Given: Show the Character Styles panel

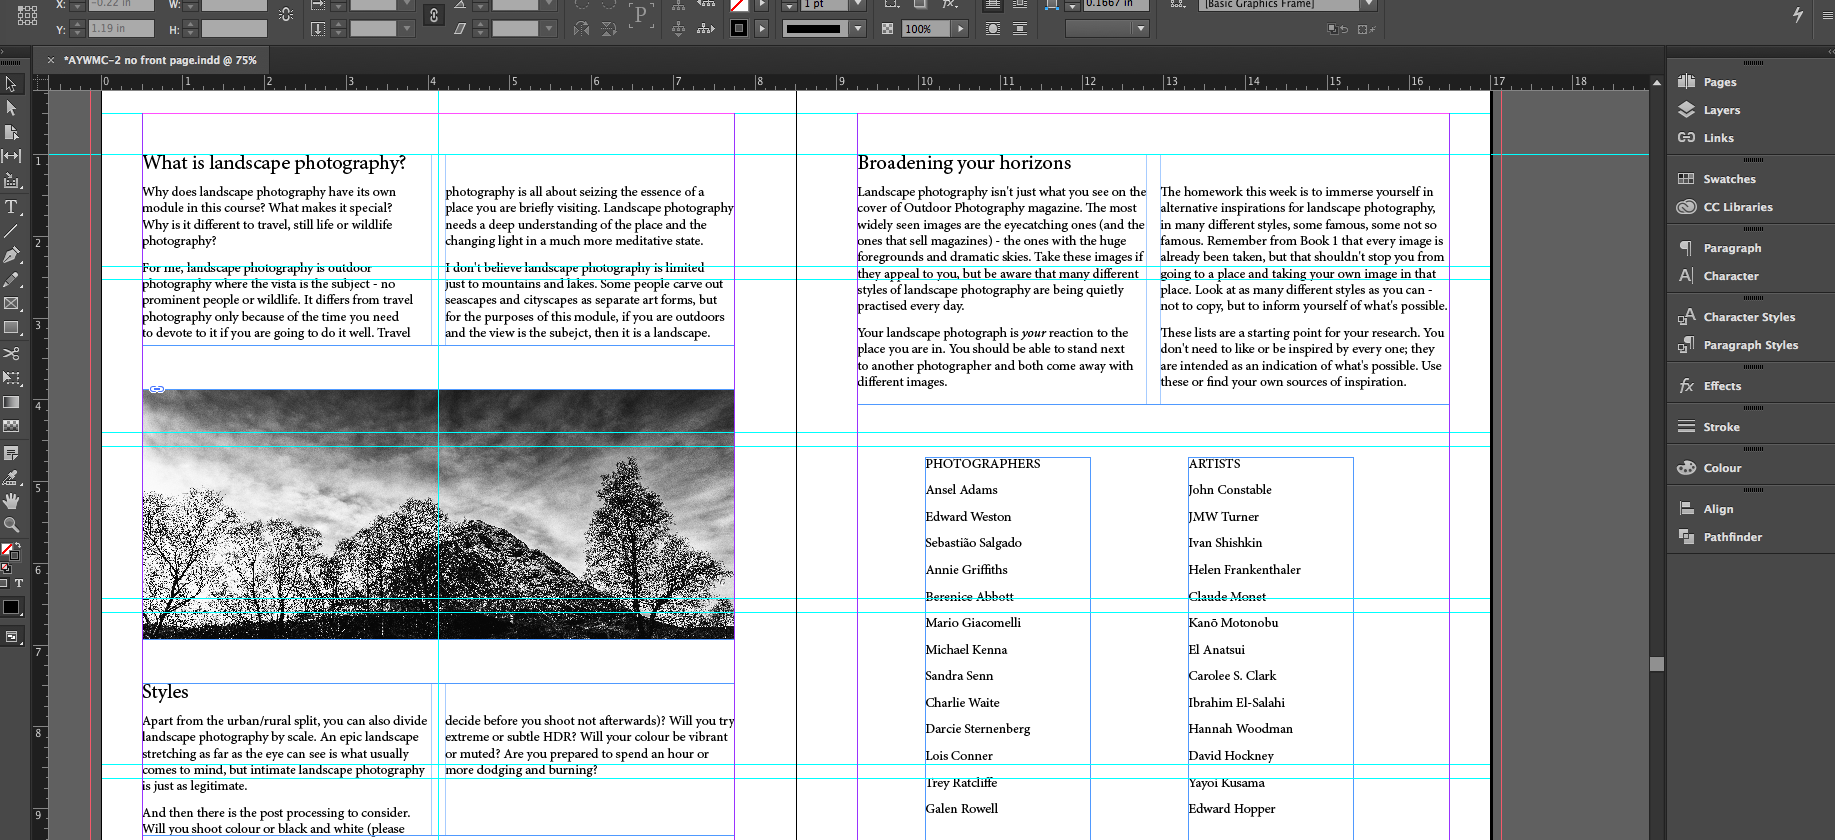Looking at the screenshot, I should pos(1748,317).
